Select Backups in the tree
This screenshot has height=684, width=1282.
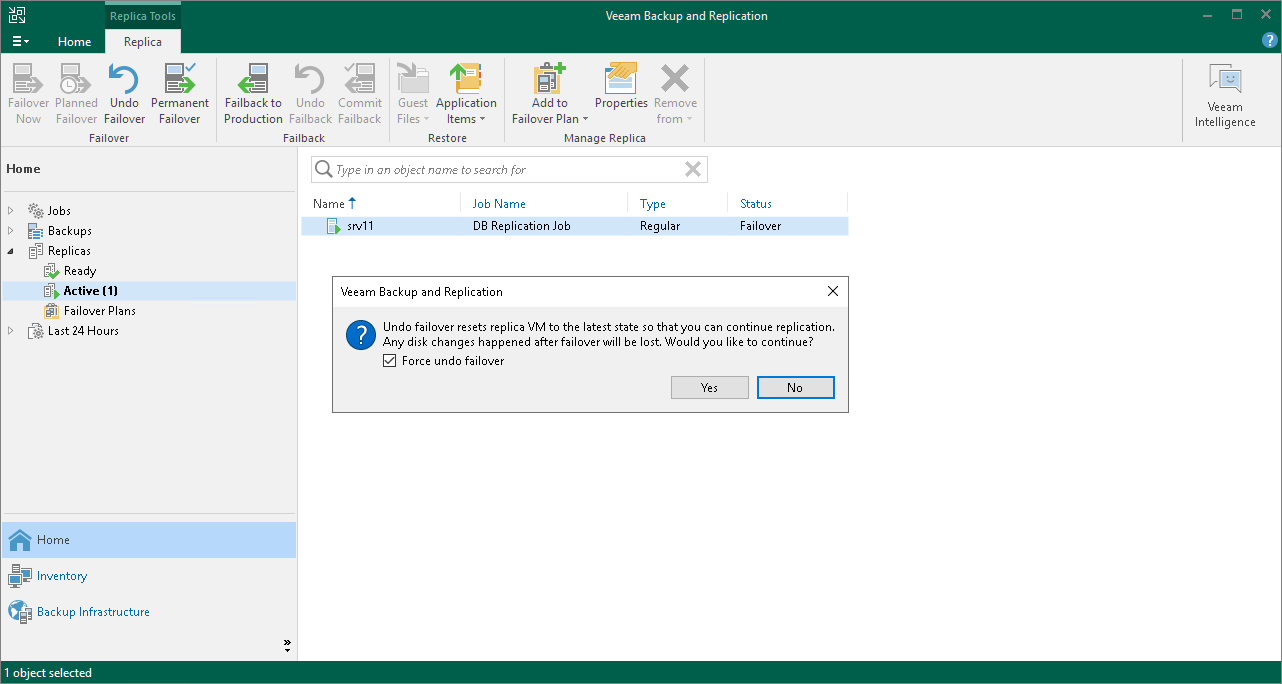tap(69, 231)
